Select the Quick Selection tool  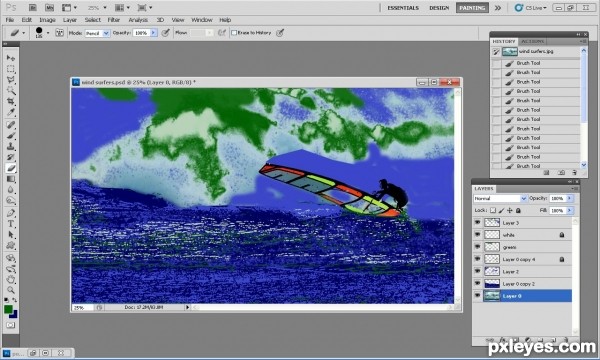(x=11, y=90)
